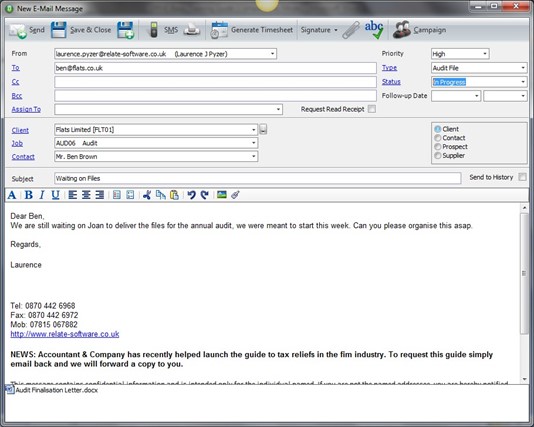Run the abc spell check
534x427 pixels.
coord(374,30)
